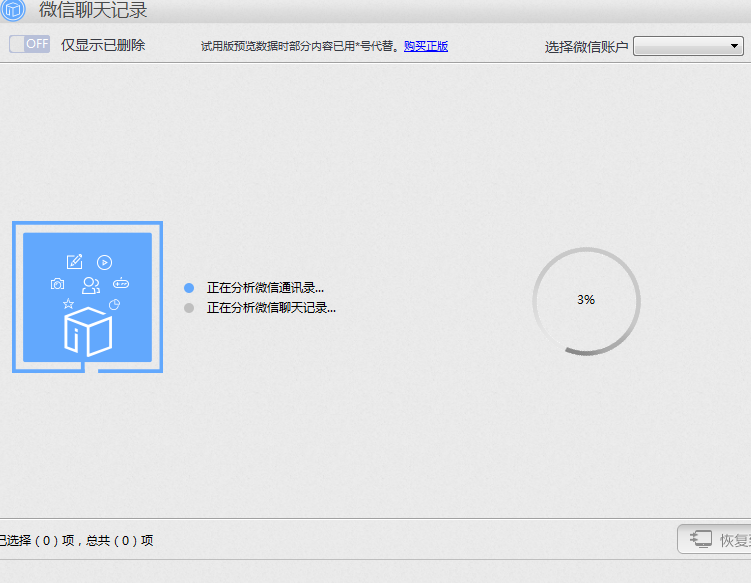Click the camera icon in the illustration
Image resolution: width=751 pixels, height=583 pixels.
point(57,284)
